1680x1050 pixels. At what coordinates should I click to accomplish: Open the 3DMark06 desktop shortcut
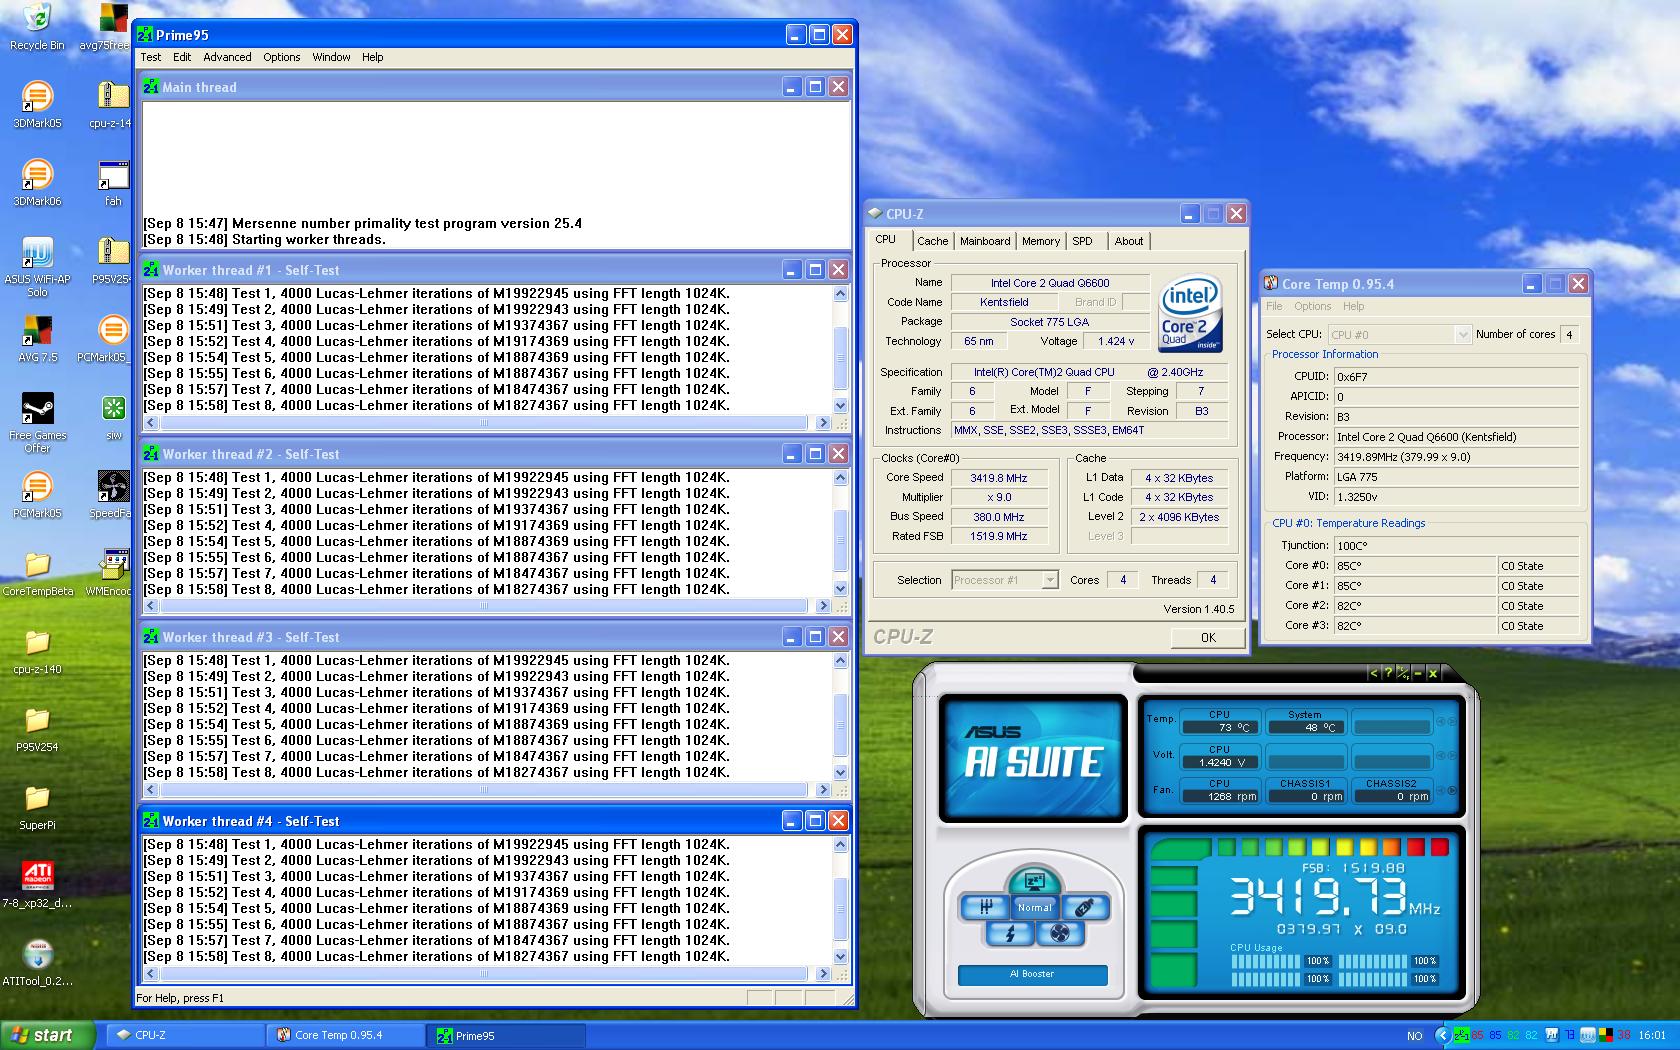tap(37, 182)
